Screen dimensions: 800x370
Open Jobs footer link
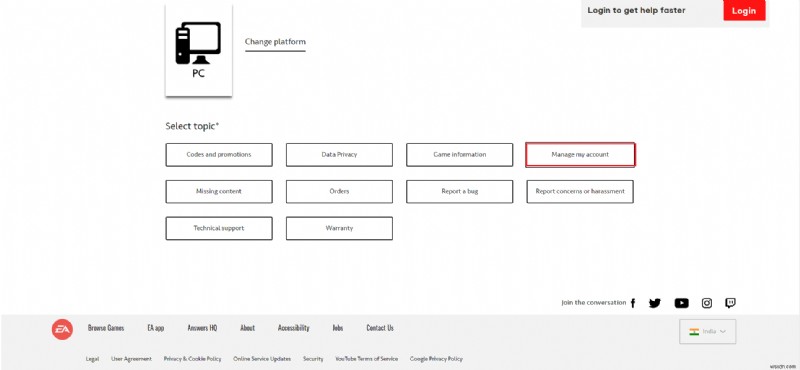pos(338,328)
